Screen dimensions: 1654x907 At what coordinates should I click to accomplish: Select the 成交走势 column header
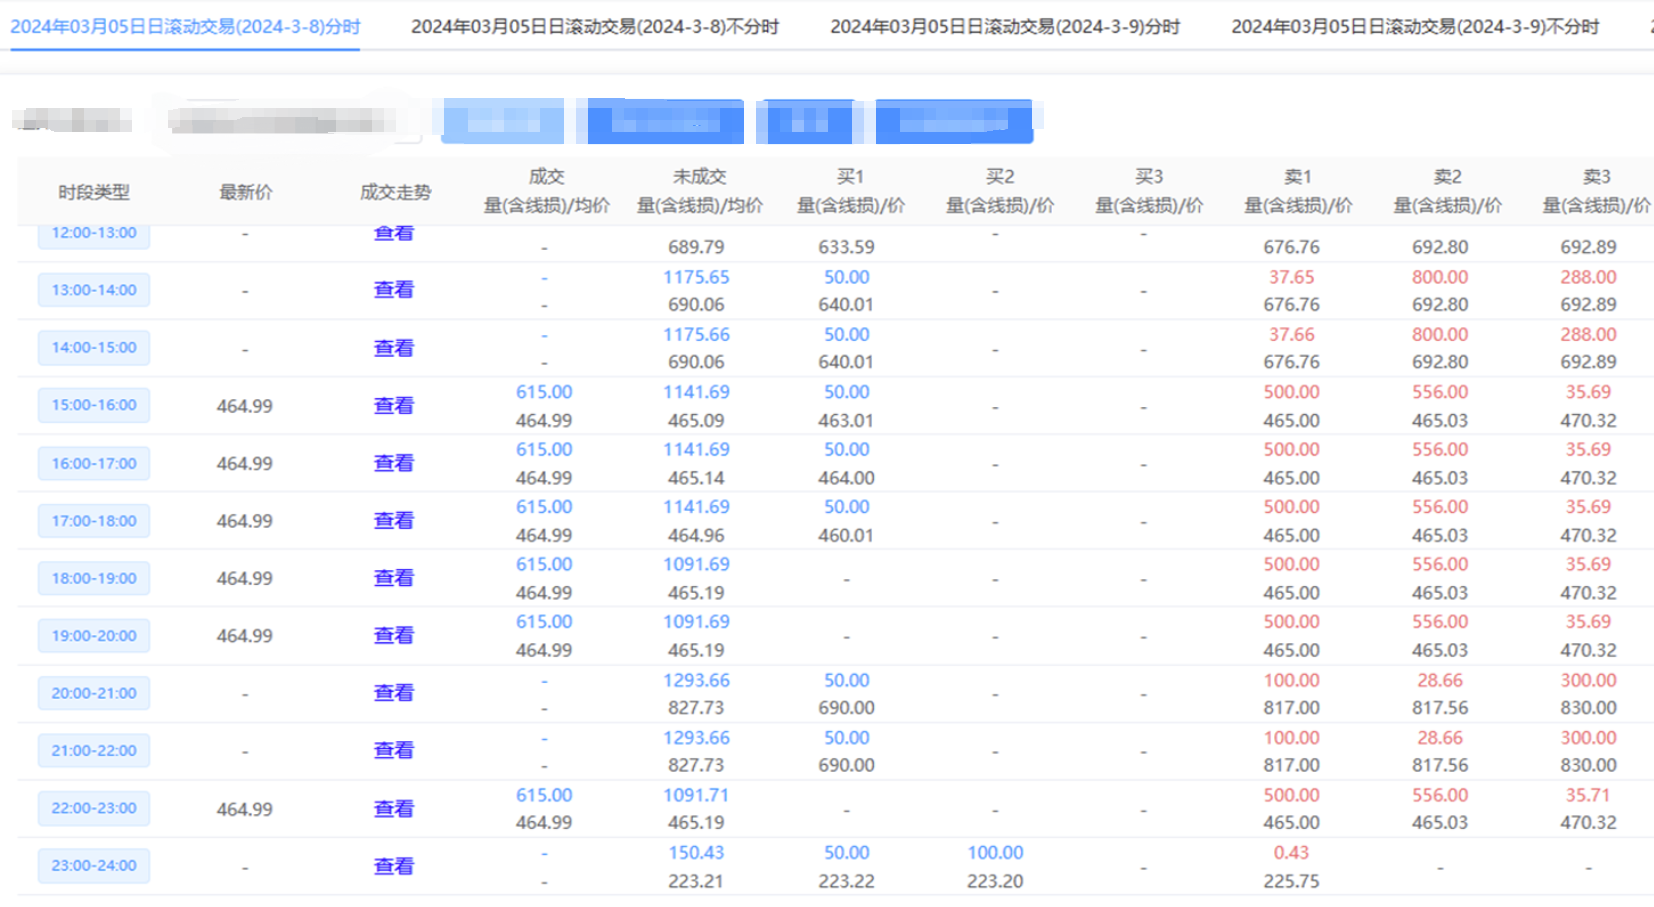(x=395, y=192)
